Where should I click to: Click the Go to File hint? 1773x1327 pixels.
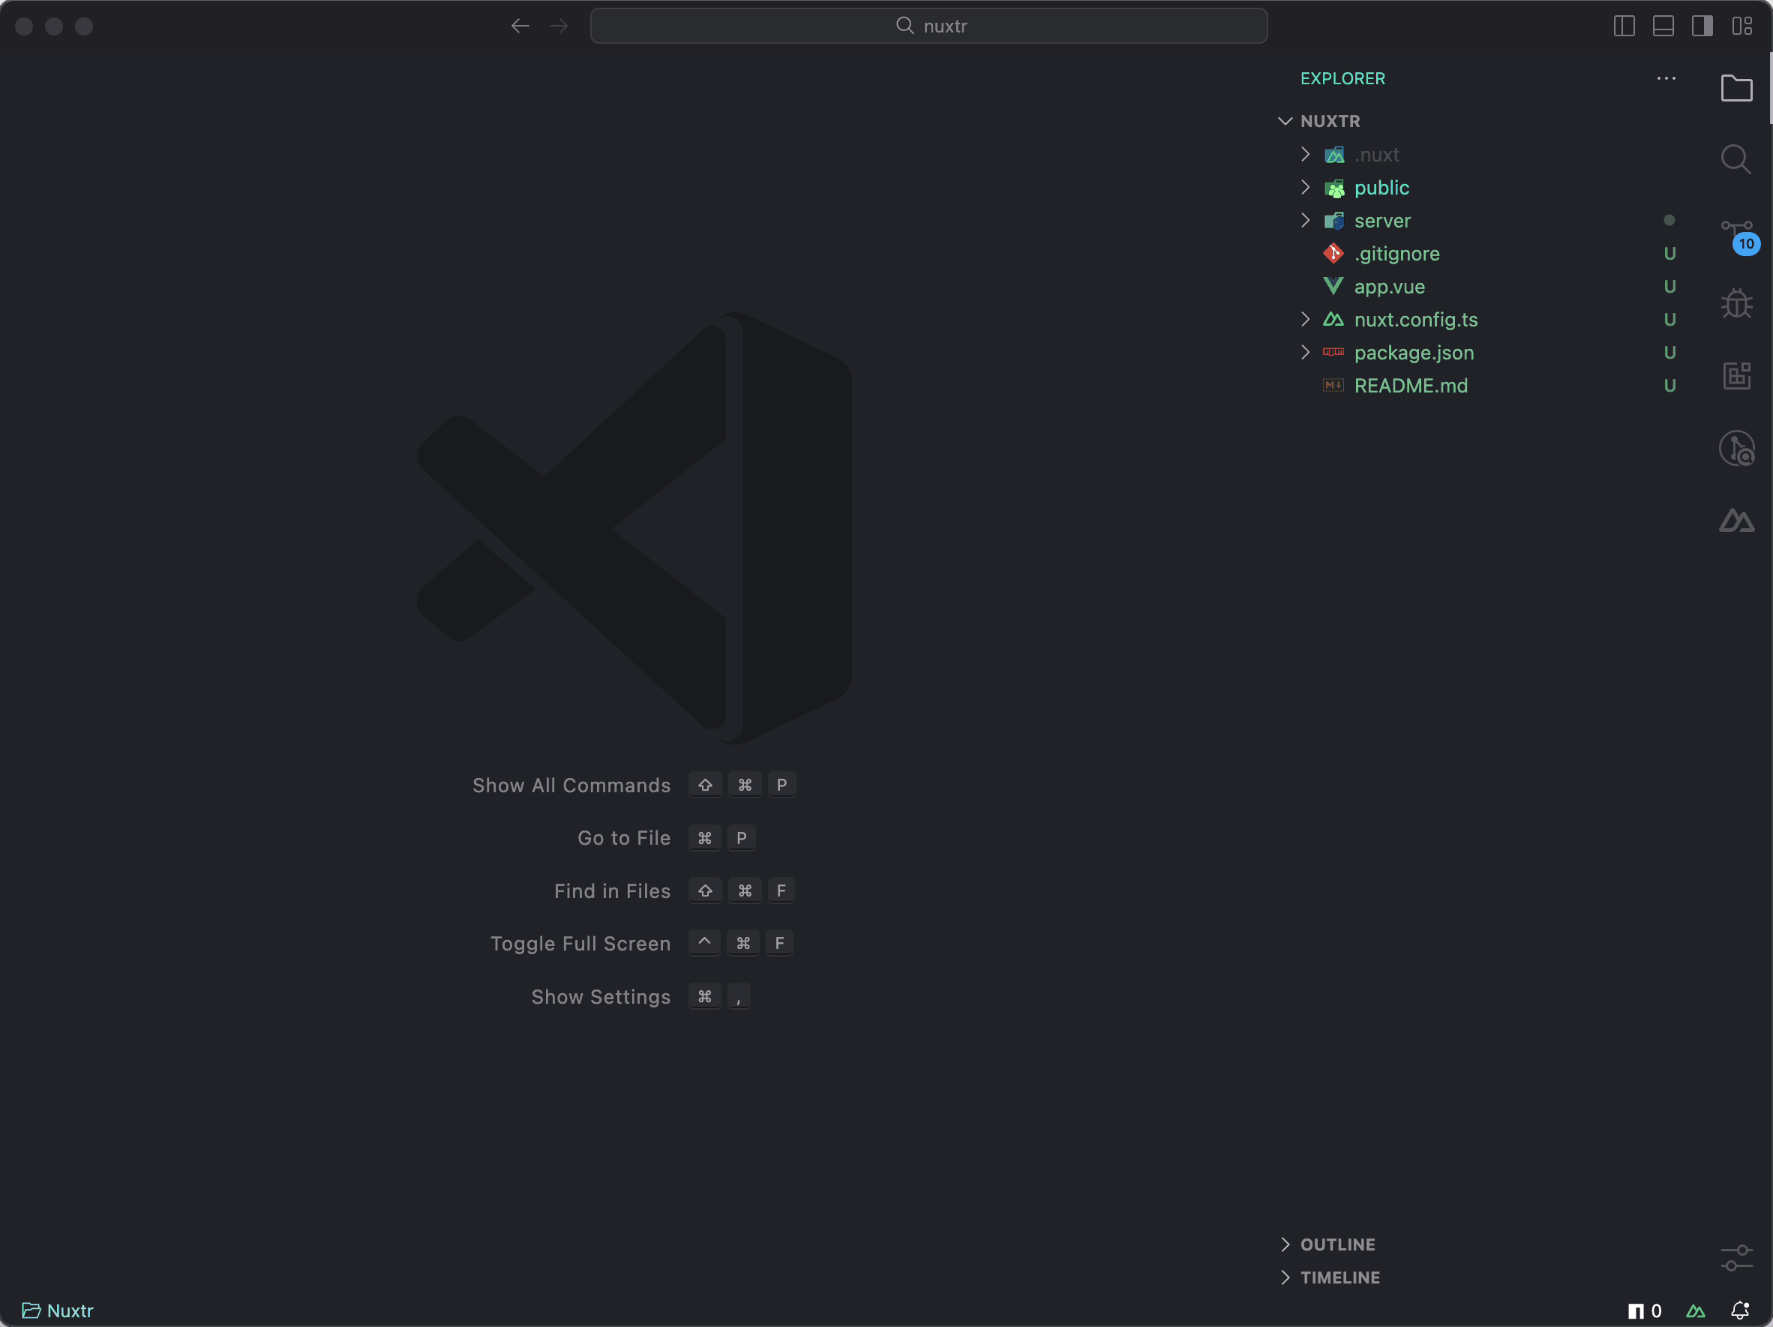click(x=624, y=838)
